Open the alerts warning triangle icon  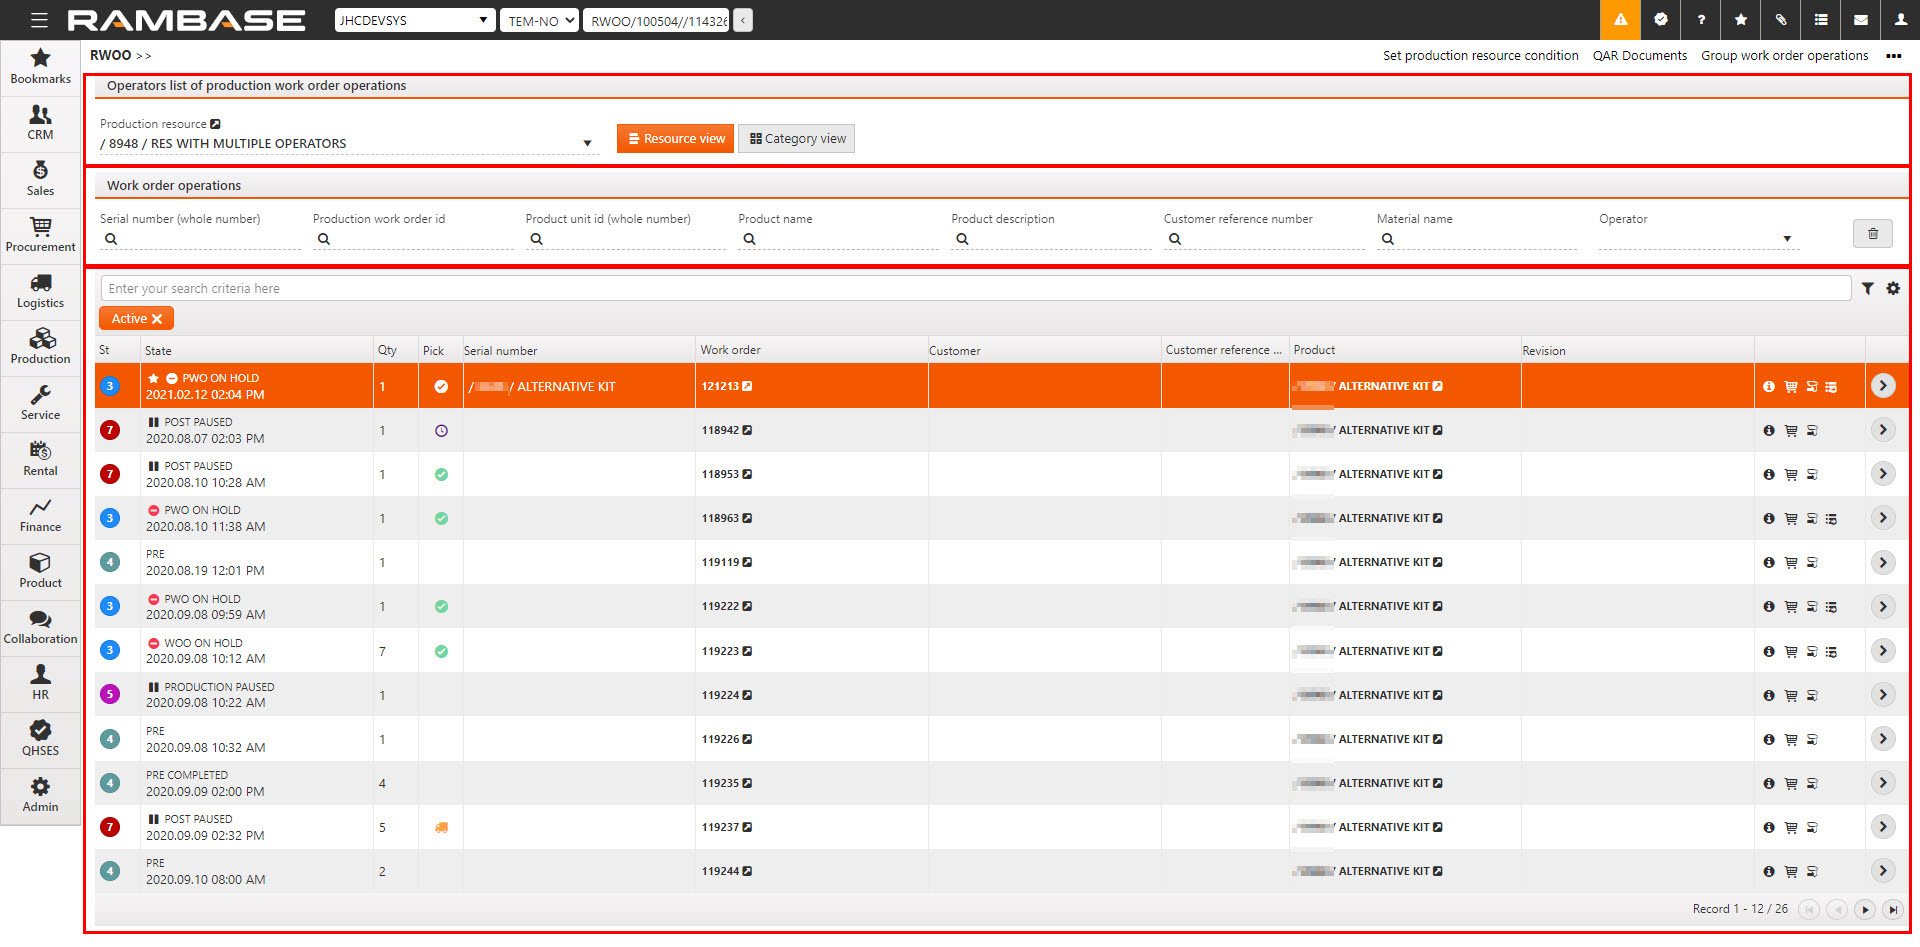pos(1620,20)
